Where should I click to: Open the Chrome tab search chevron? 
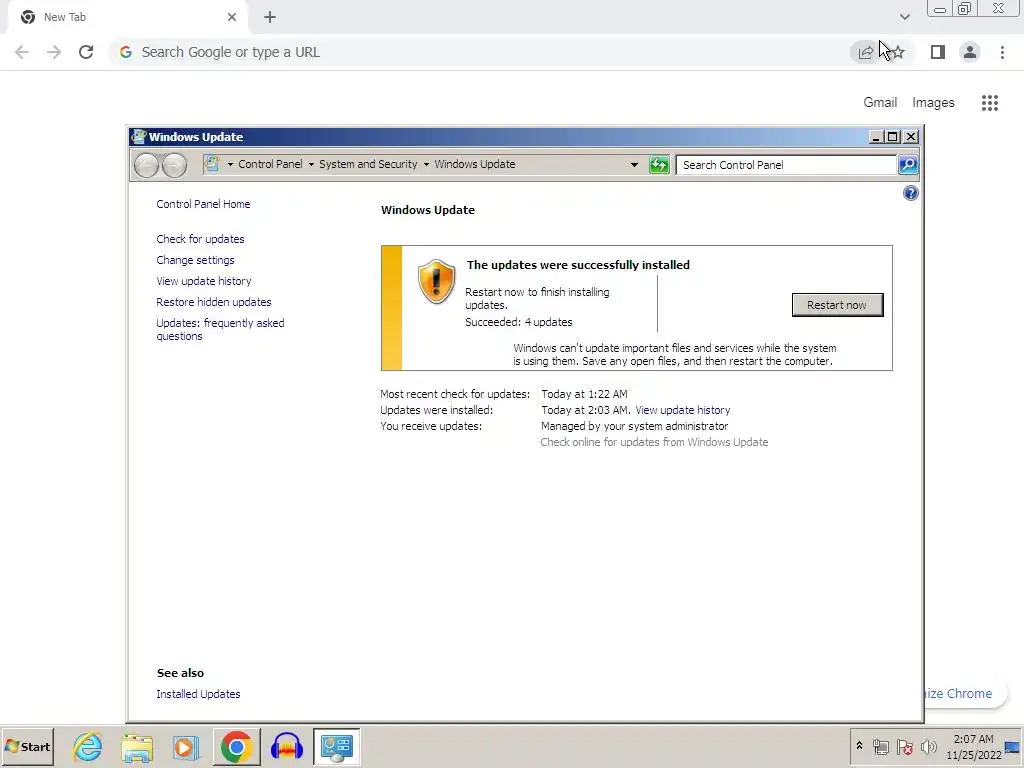point(904,17)
